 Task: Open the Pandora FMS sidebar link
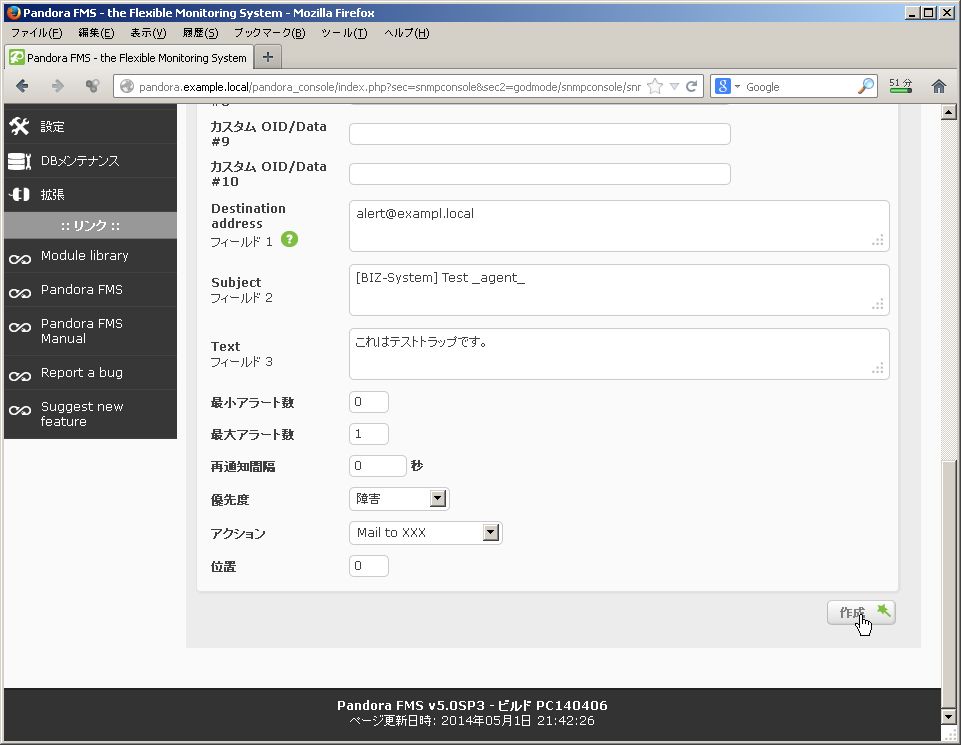coord(82,289)
